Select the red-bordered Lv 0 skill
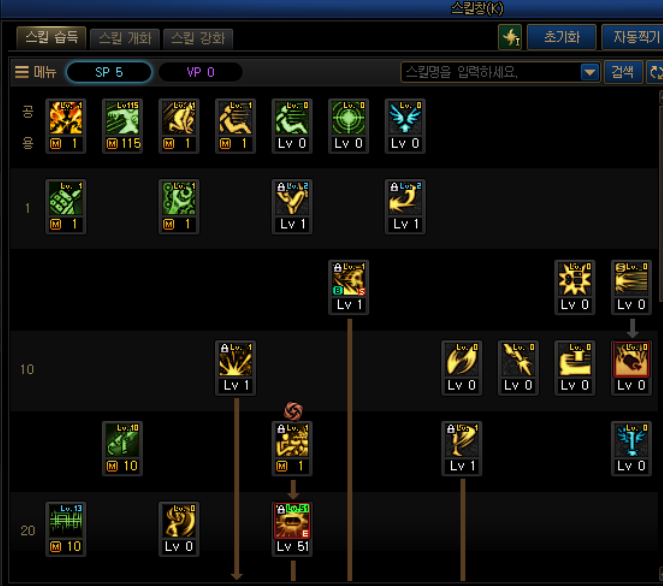 point(631,367)
